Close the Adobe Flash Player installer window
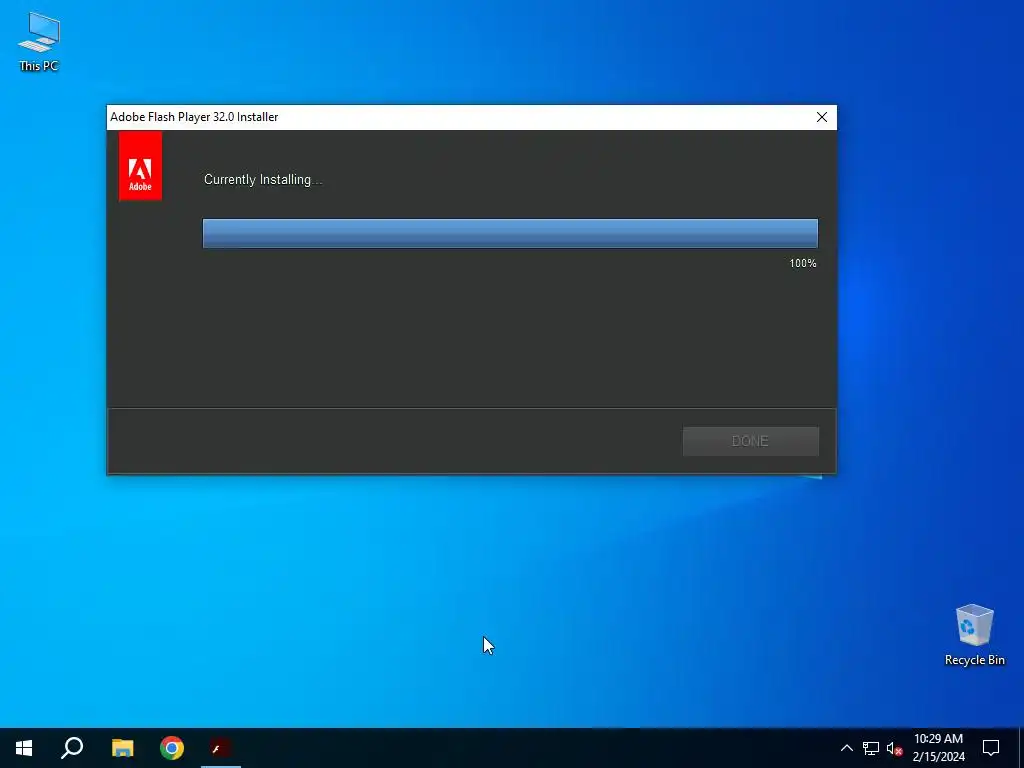 point(822,117)
